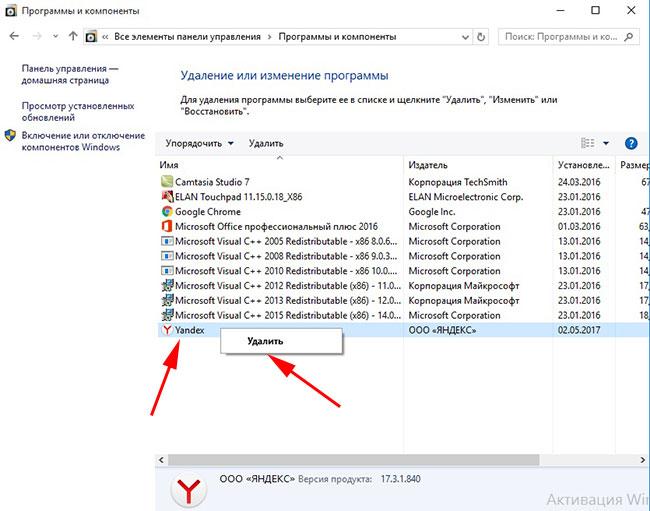This screenshot has width=650, height=511.
Task: Click the Windows components shield icon
Action: click(10, 135)
